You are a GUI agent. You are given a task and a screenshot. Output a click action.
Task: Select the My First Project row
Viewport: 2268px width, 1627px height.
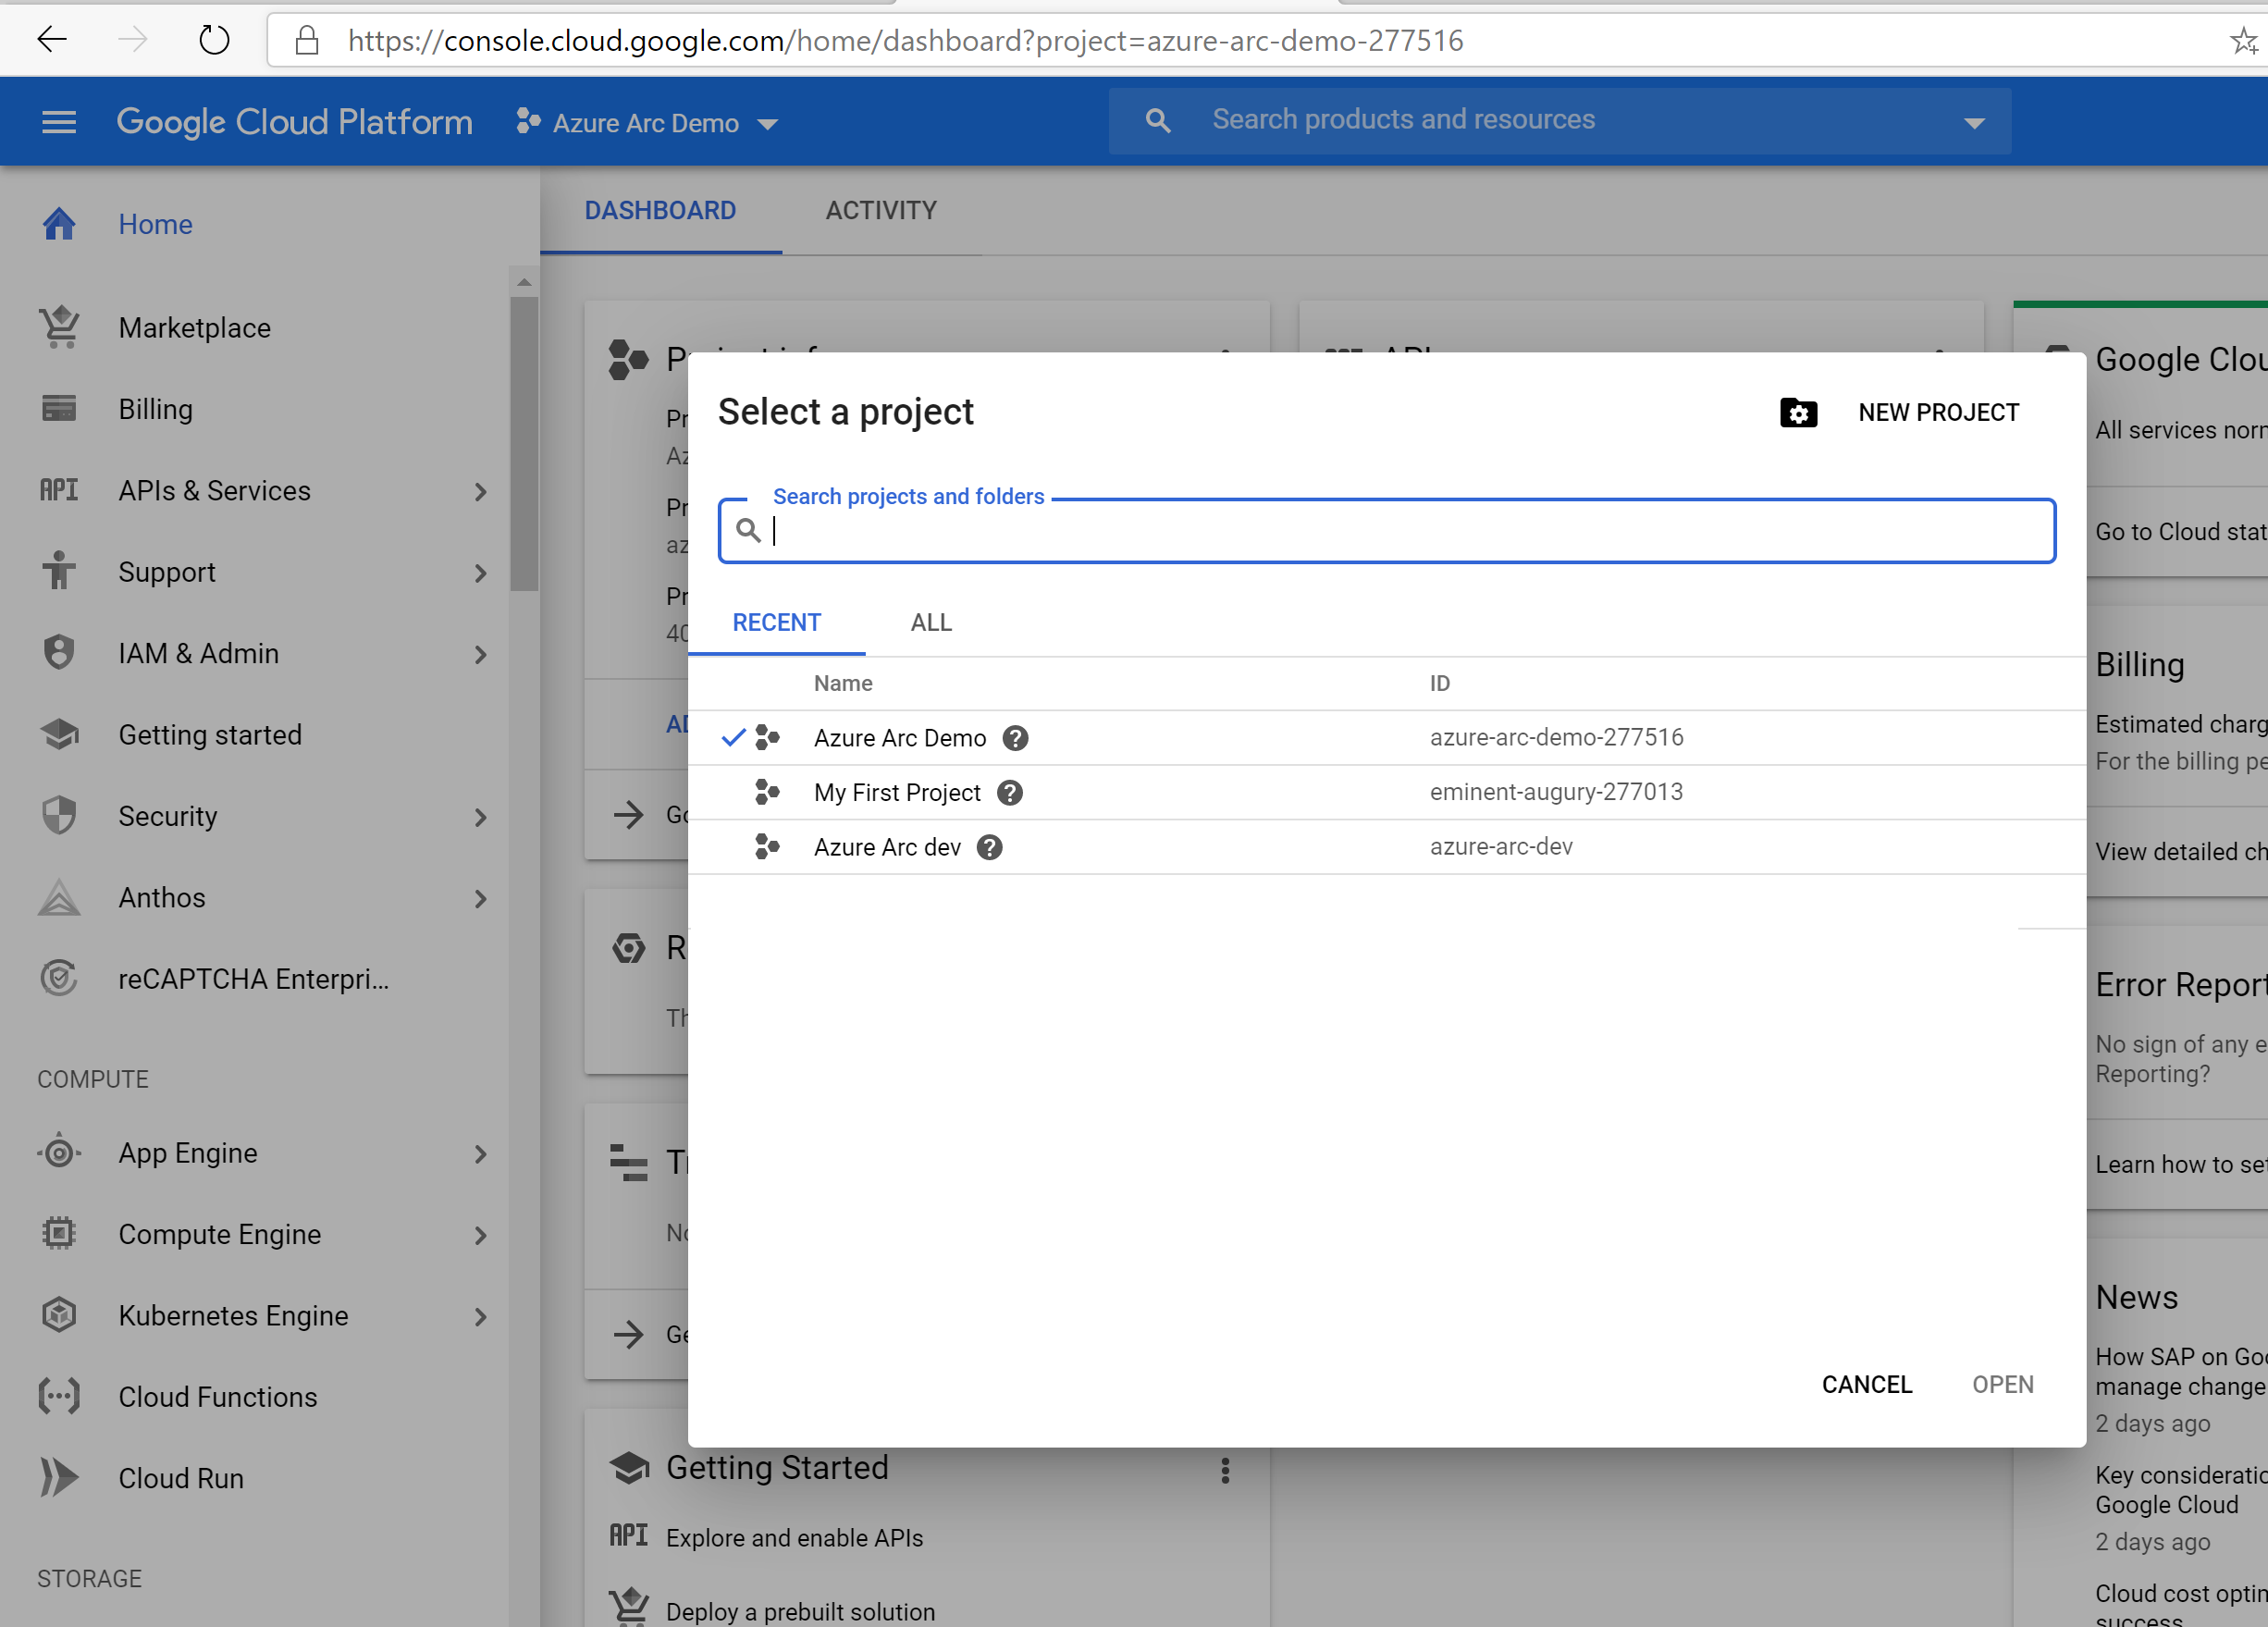(x=1100, y=793)
